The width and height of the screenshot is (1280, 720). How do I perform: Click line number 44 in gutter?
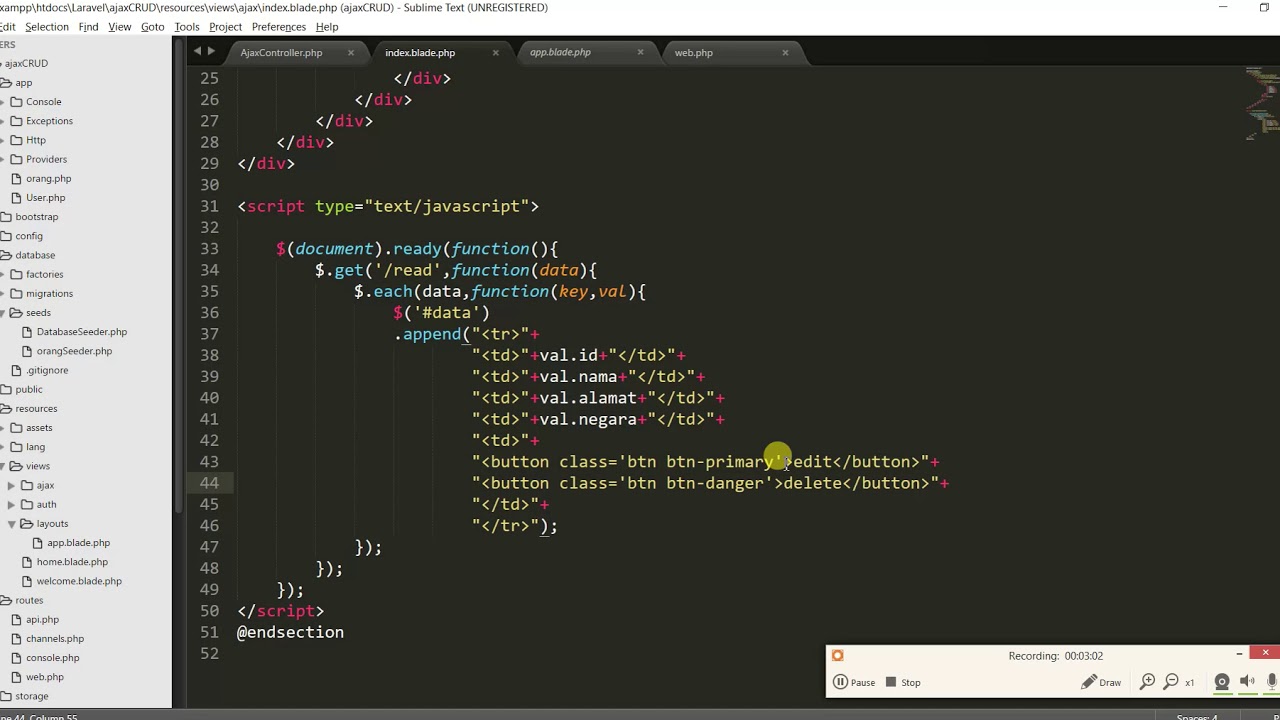[209, 483]
